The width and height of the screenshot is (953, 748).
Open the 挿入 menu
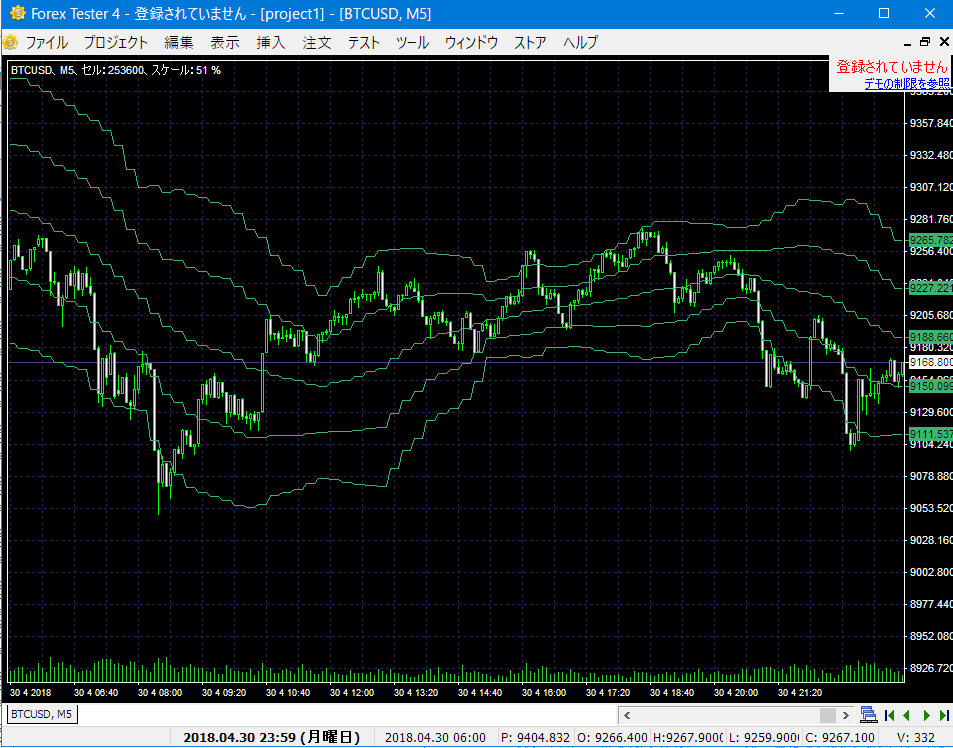270,43
